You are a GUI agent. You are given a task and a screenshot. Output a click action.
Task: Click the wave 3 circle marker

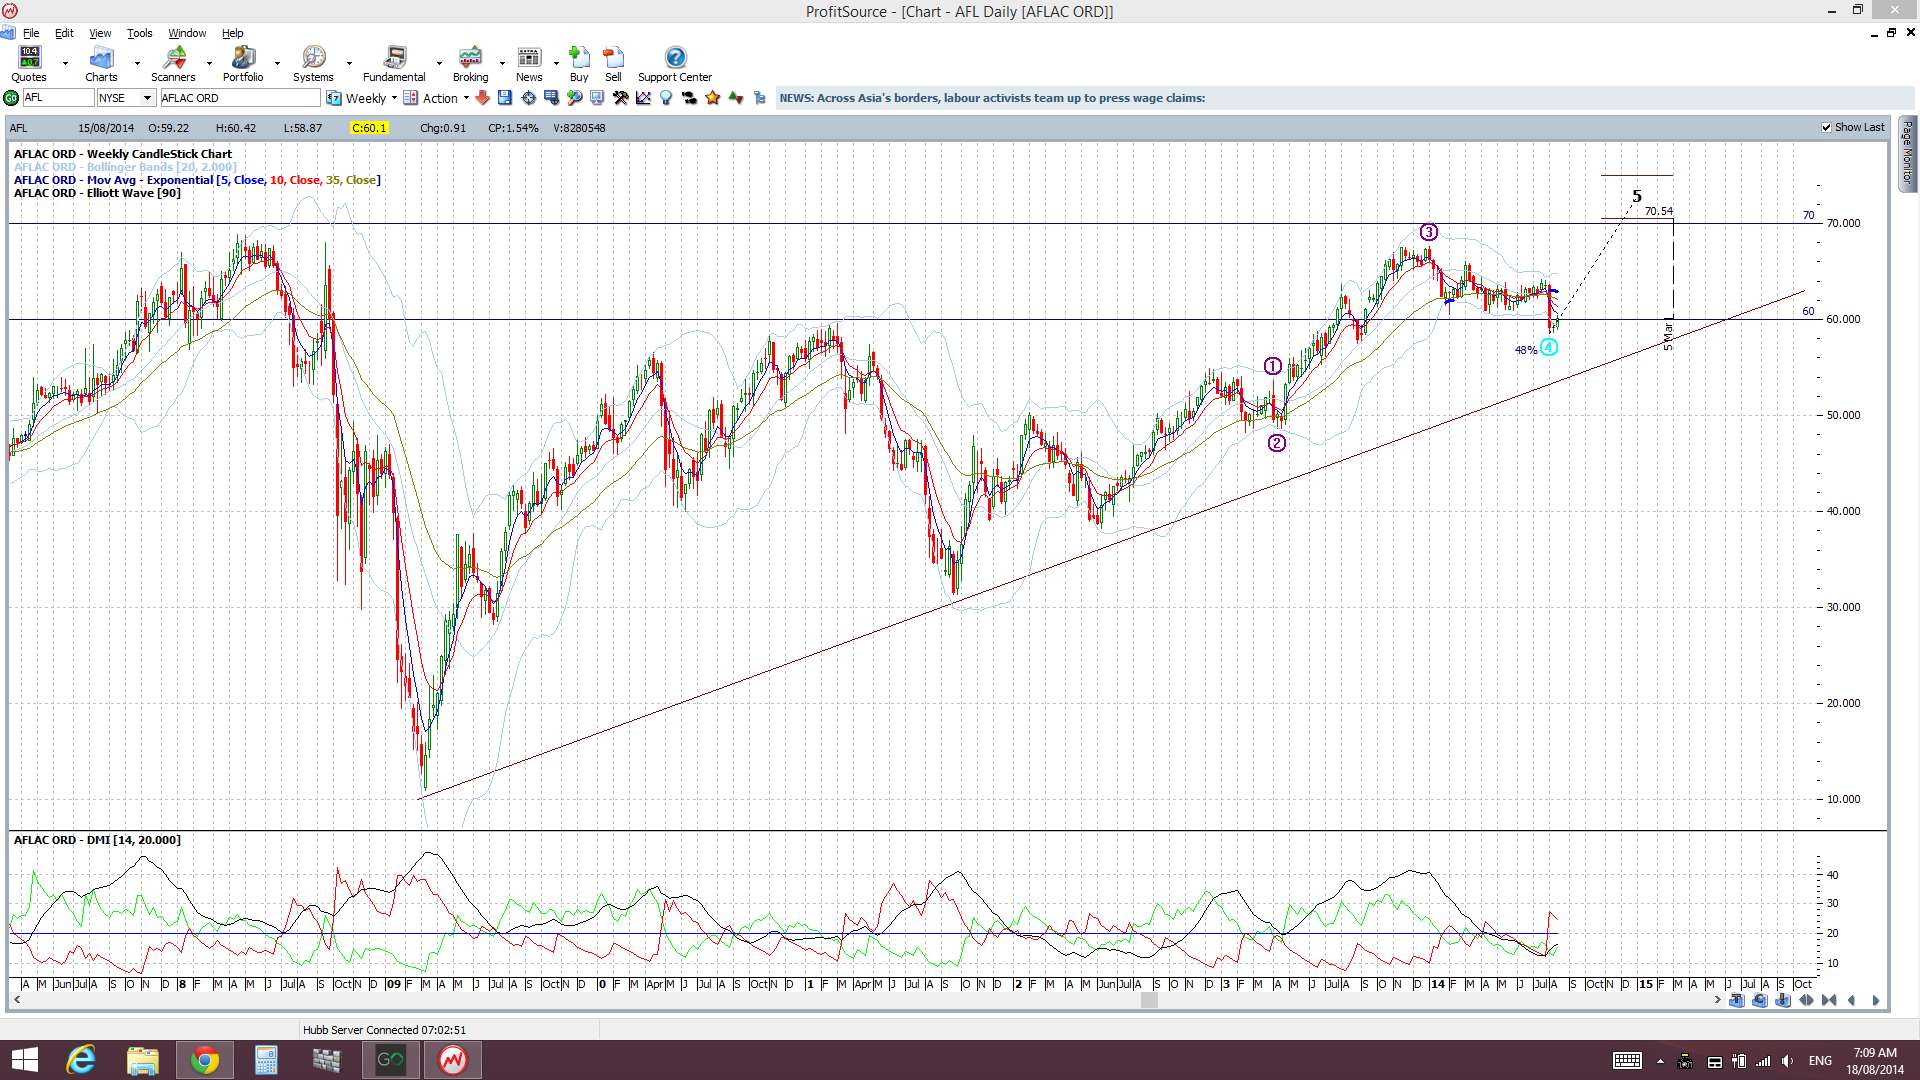(1429, 232)
